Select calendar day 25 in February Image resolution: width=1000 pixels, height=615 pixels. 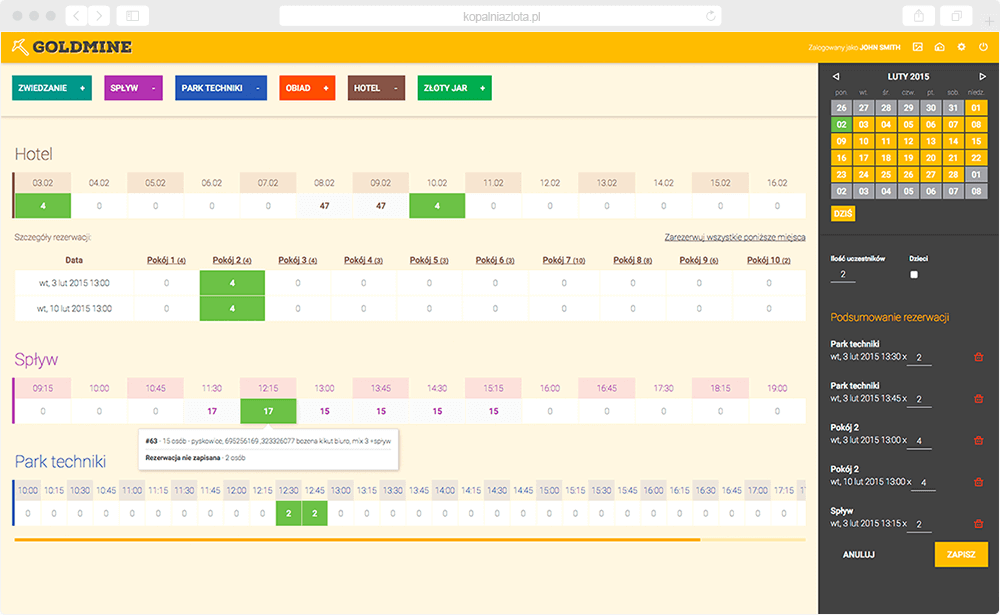pos(886,174)
